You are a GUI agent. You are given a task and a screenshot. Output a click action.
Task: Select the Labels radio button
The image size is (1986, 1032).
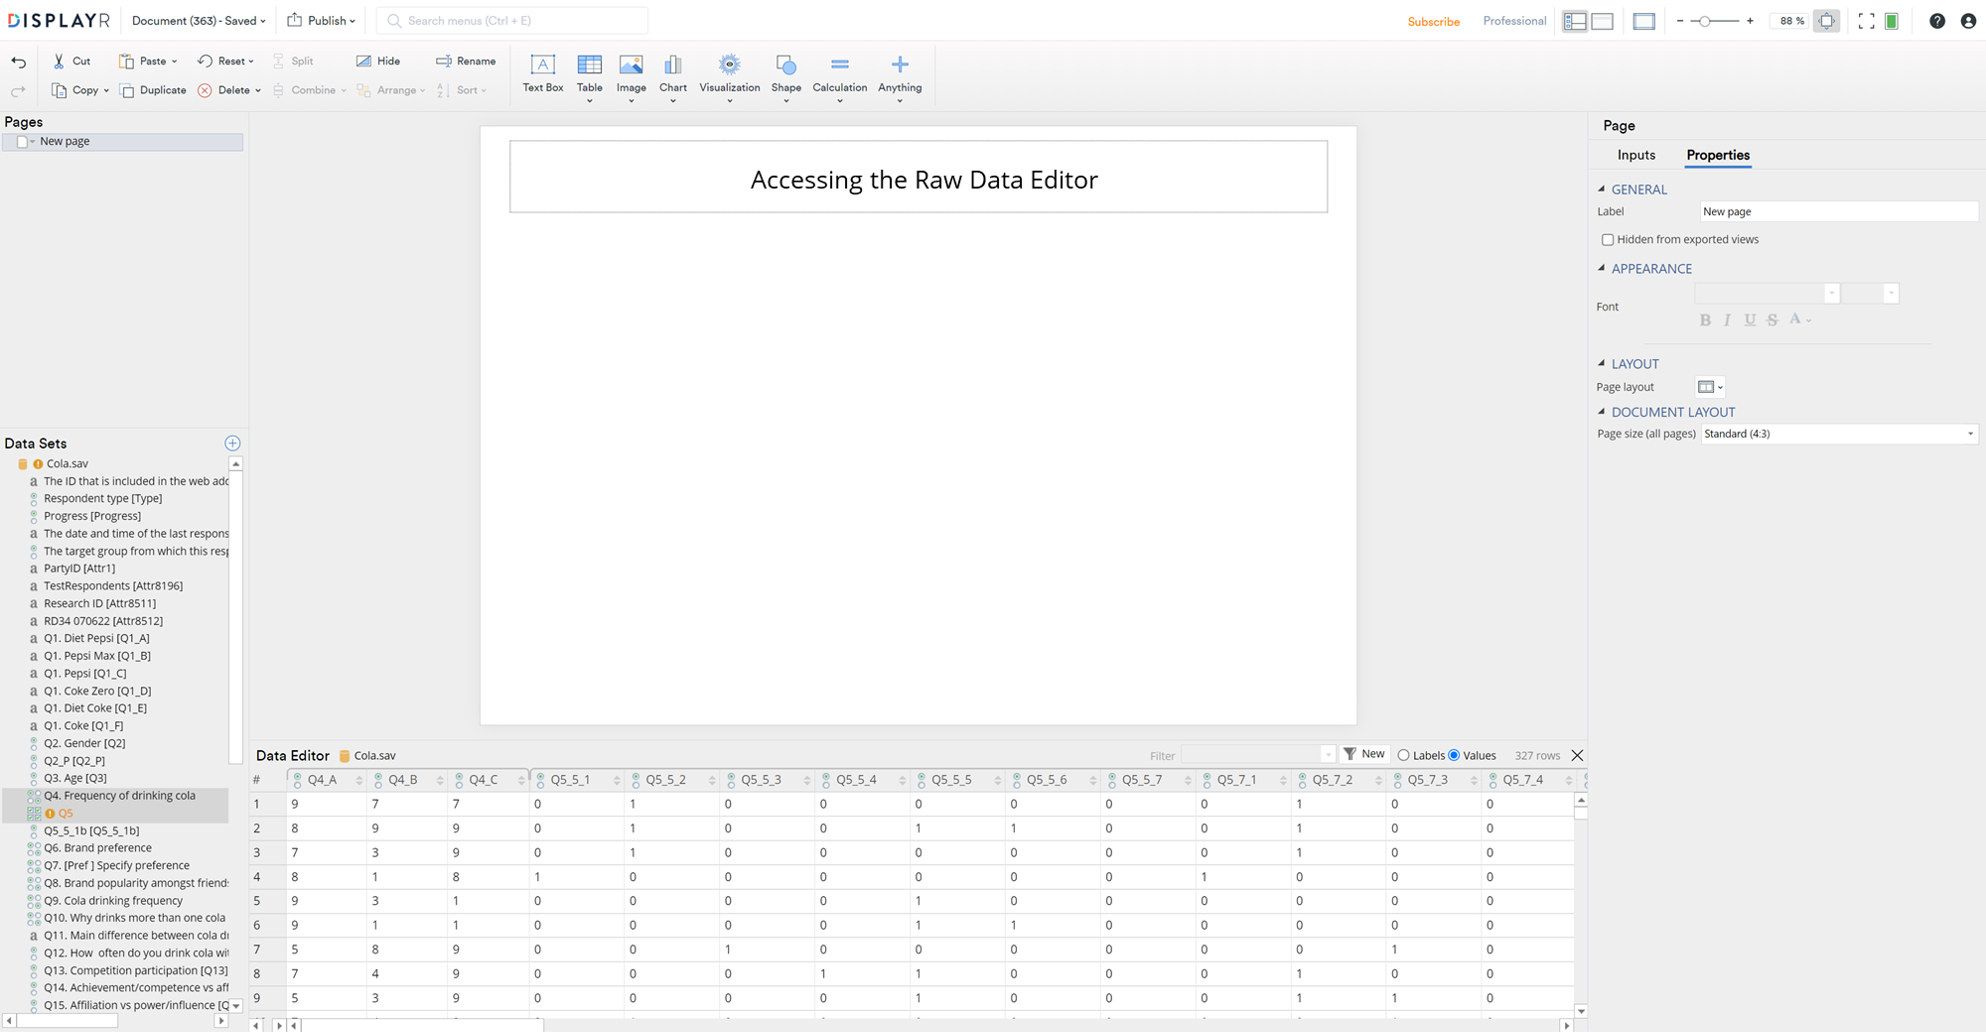pos(1403,755)
